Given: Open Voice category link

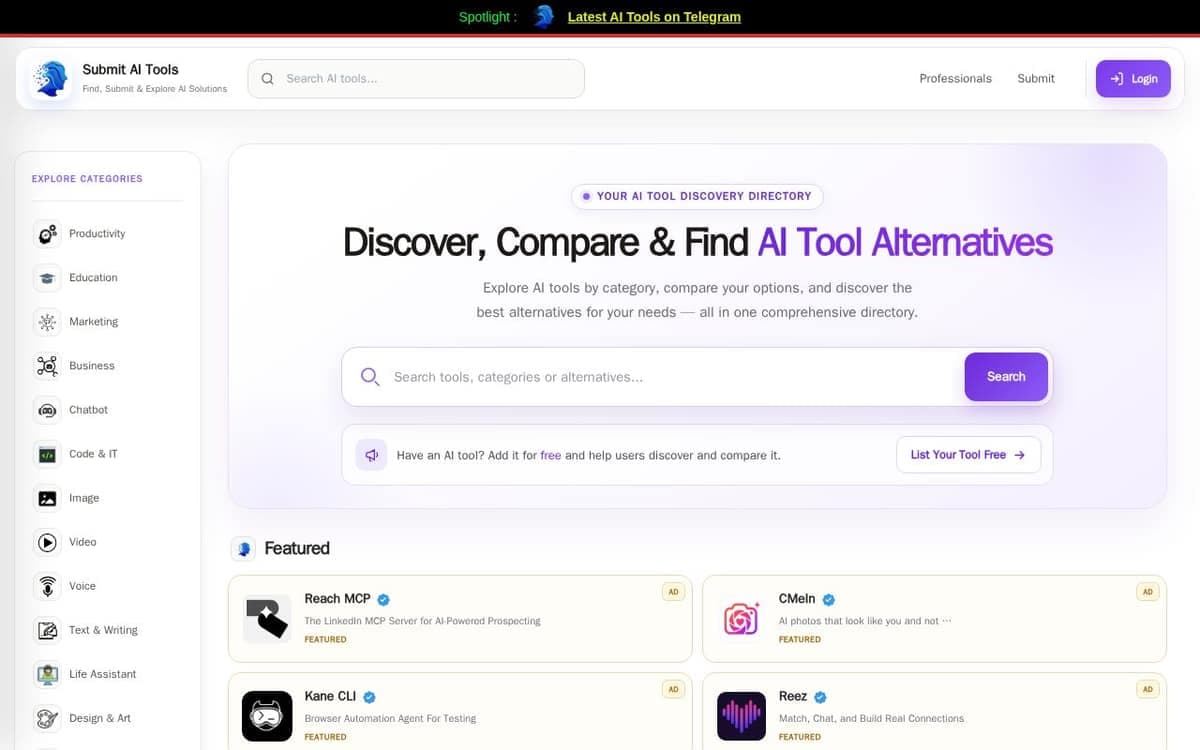Looking at the screenshot, I should (82, 586).
